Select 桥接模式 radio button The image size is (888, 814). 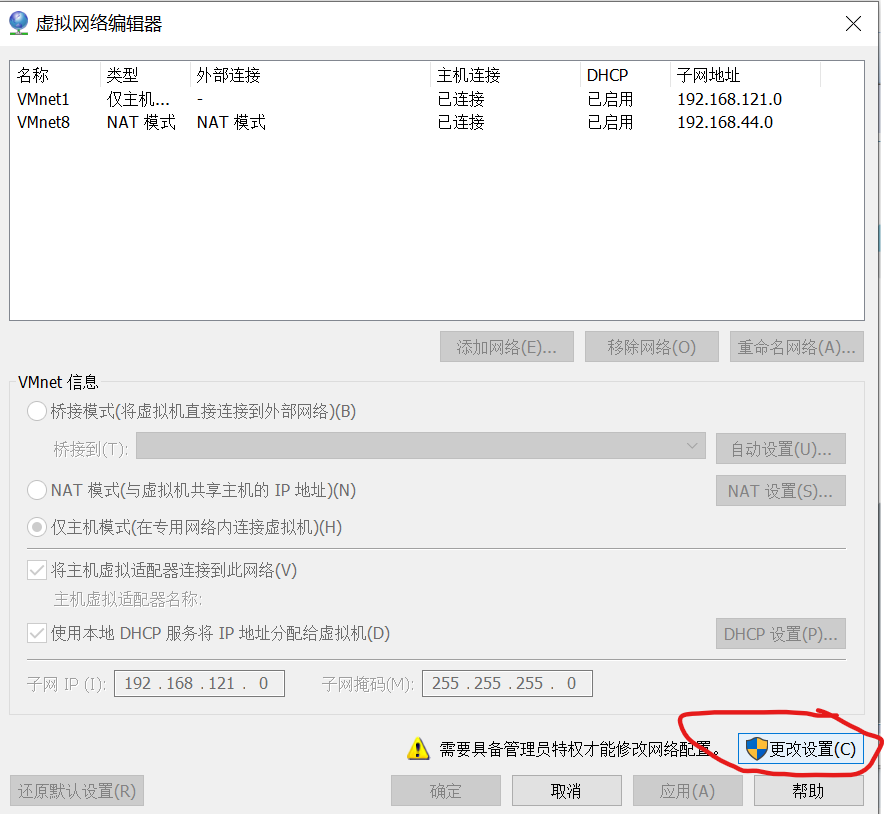coord(37,411)
